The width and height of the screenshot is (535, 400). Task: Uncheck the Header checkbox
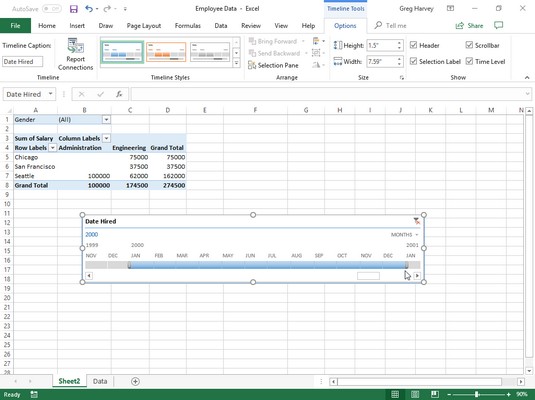coord(414,45)
